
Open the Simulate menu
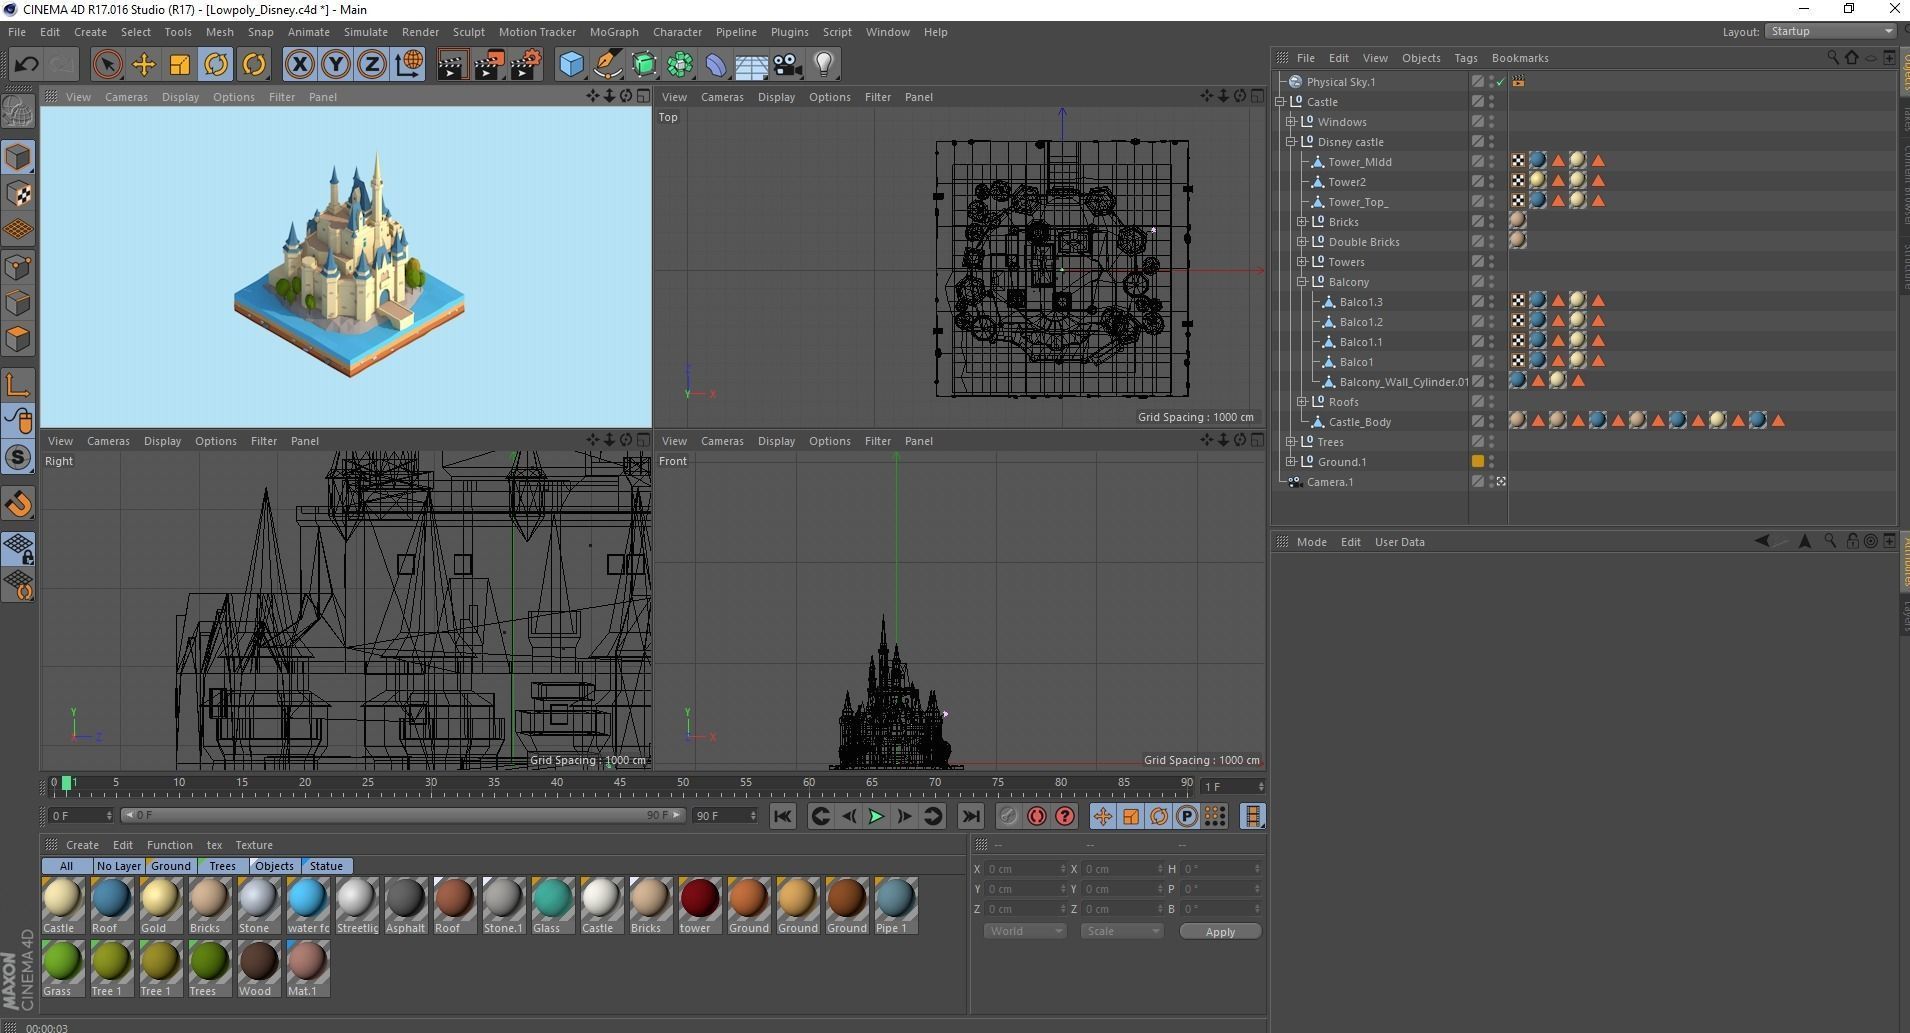366,32
